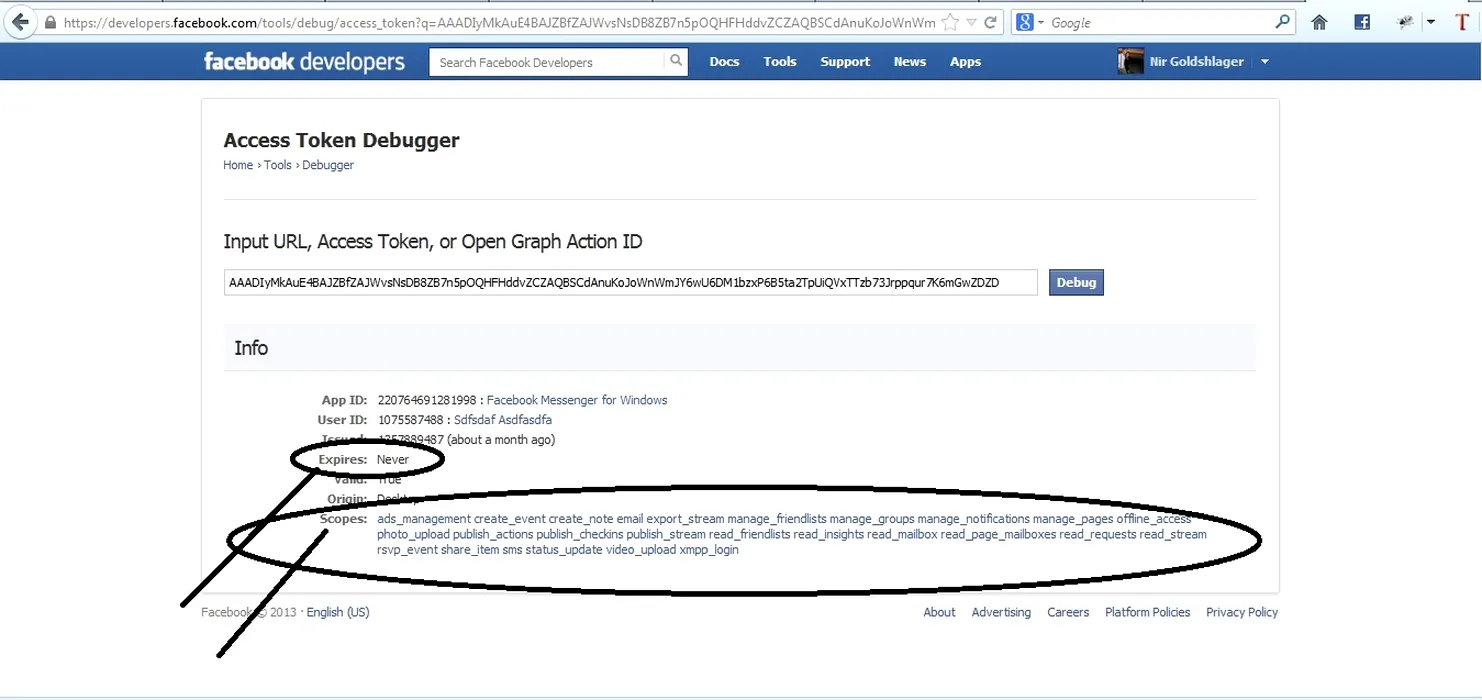This screenshot has height=700, width=1482.
Task: Click the "Access Token Debugger" heading
Action: pyautogui.click(x=341, y=140)
